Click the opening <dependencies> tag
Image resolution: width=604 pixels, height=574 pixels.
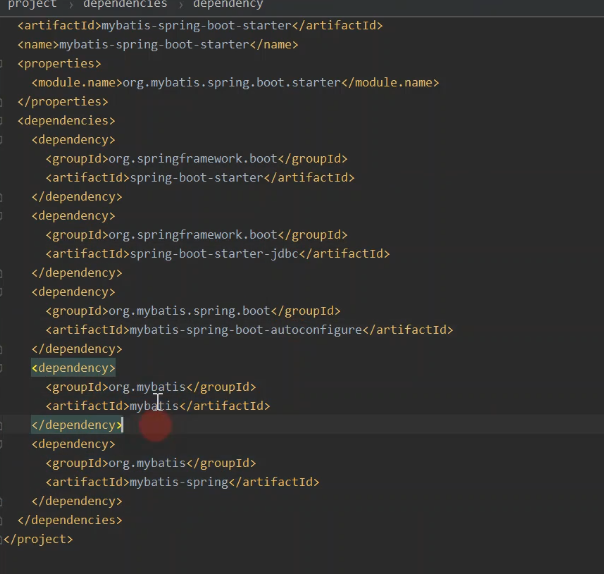tap(66, 121)
